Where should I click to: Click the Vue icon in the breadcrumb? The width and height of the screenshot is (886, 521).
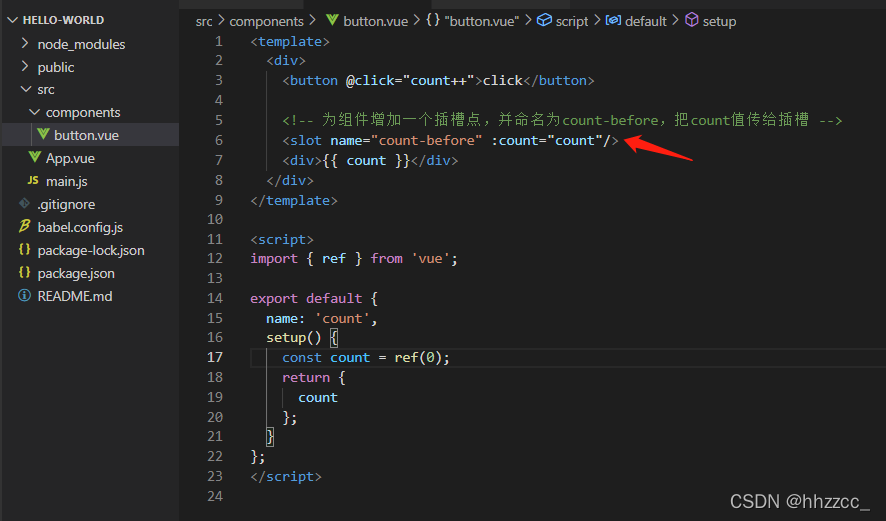pyautogui.click(x=332, y=20)
